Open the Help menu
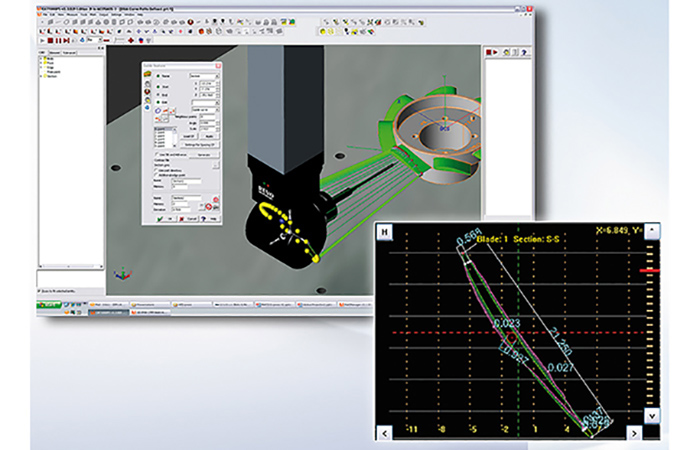The height and width of the screenshot is (450, 700). (x=140, y=15)
